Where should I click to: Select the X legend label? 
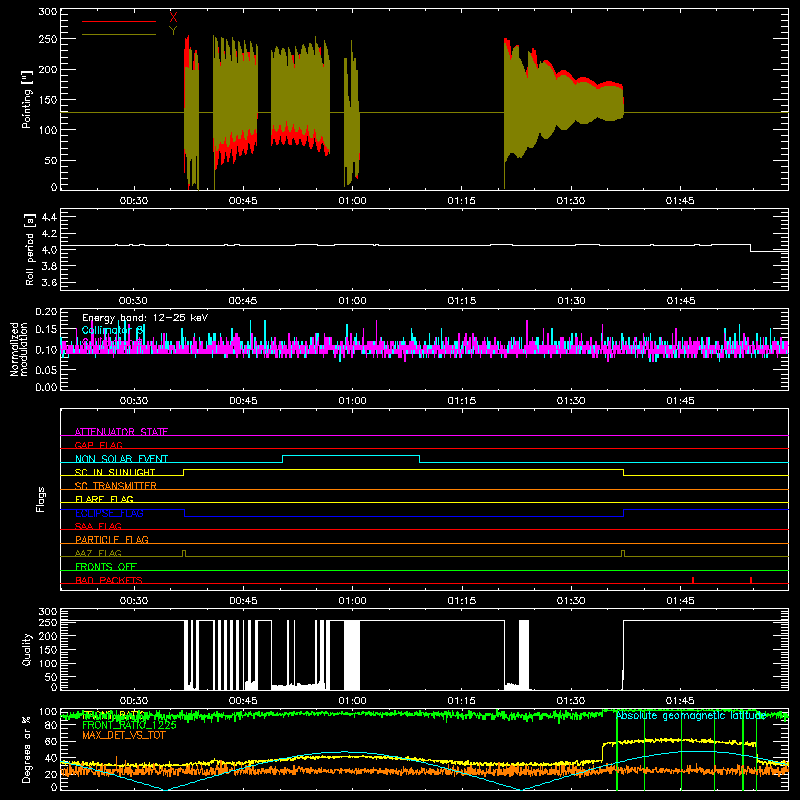coord(173,18)
